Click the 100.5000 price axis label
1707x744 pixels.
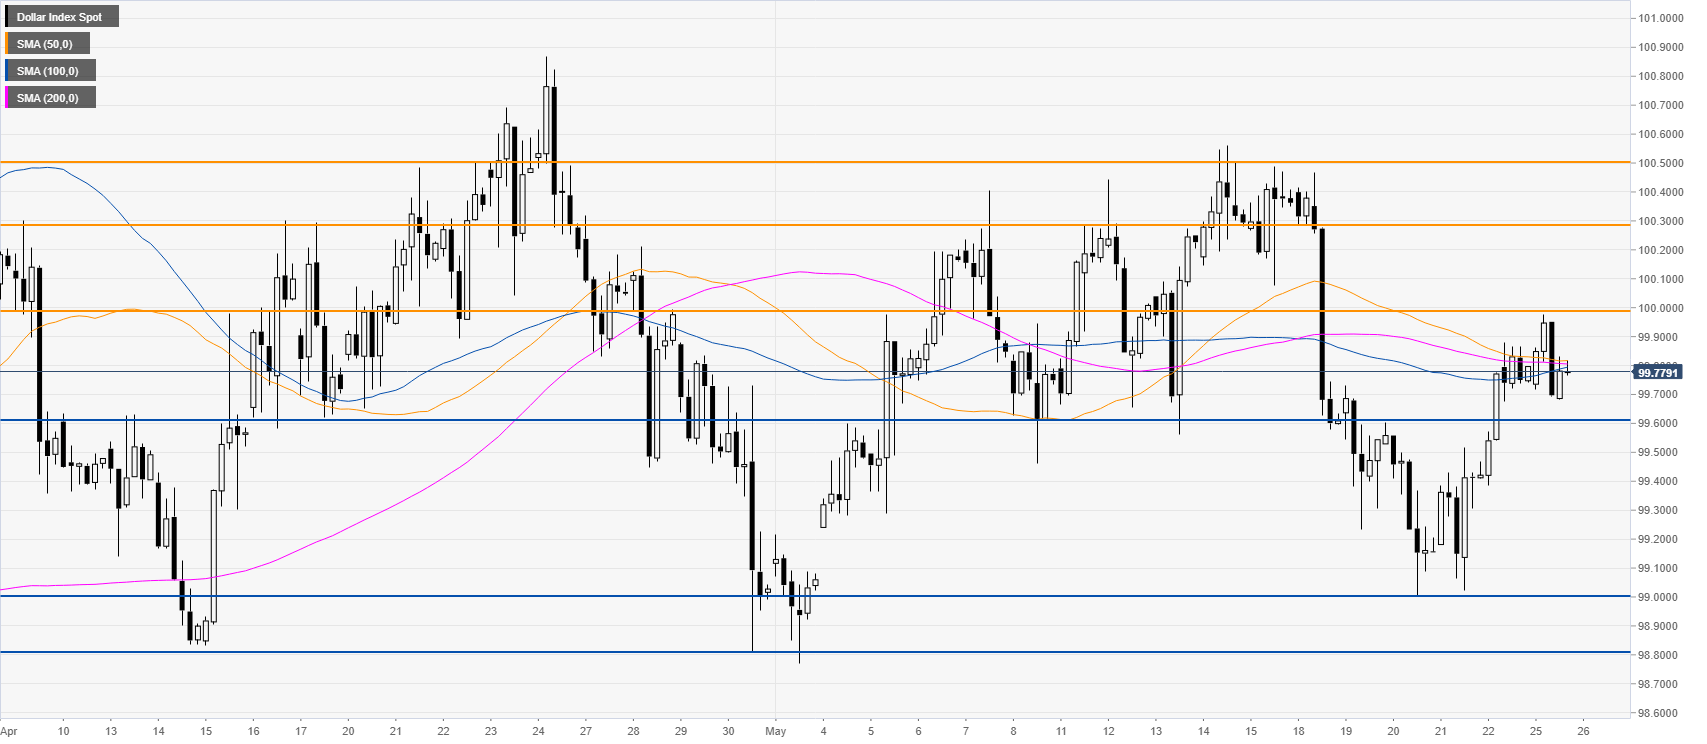(x=1659, y=163)
